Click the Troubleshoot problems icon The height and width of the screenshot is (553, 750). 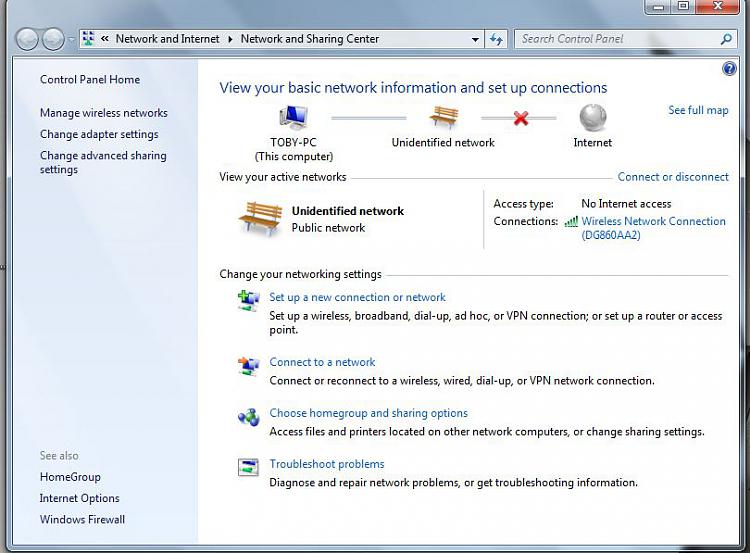click(248, 467)
